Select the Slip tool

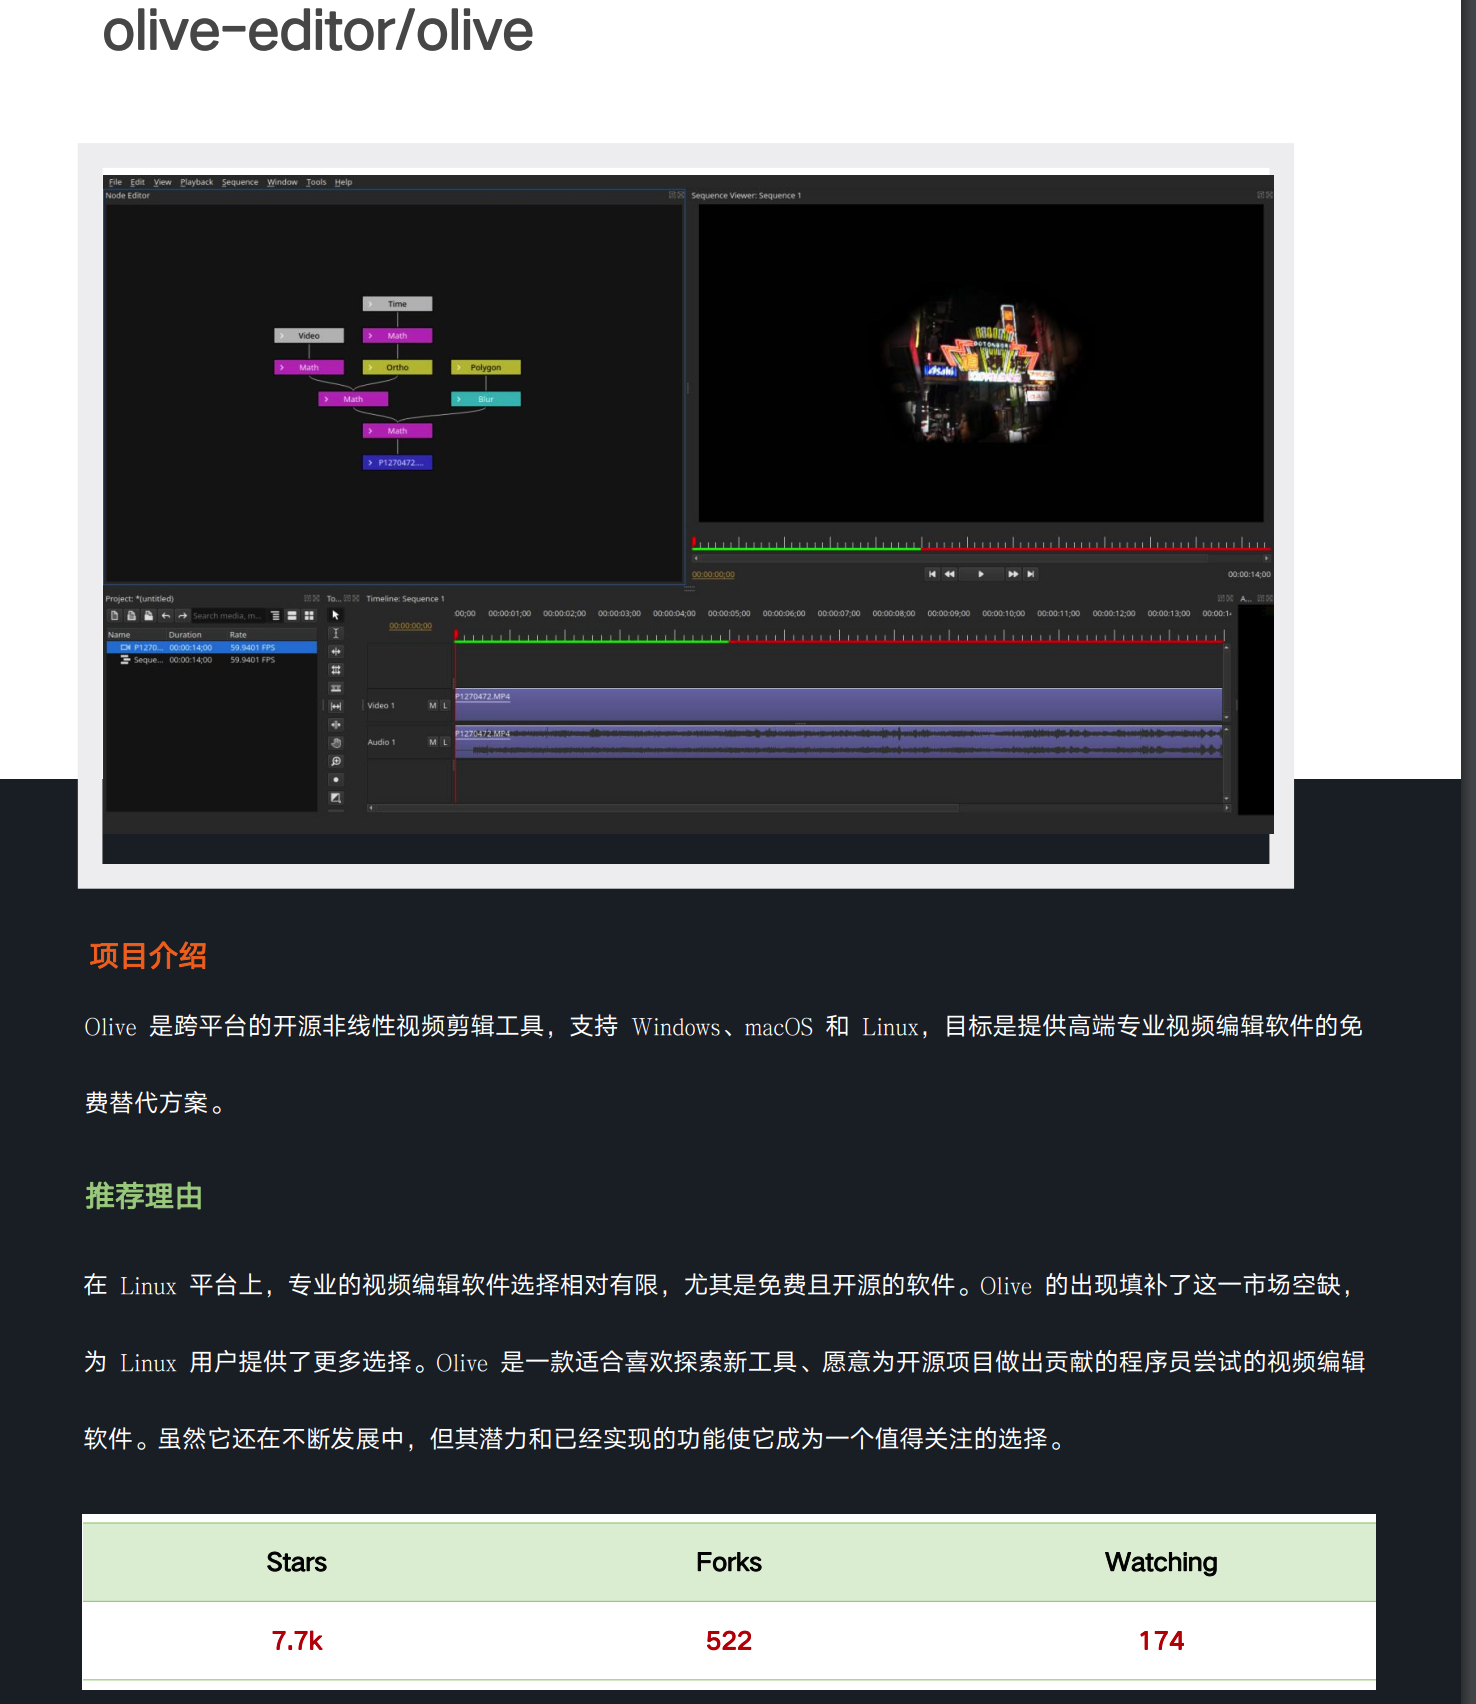(x=336, y=706)
